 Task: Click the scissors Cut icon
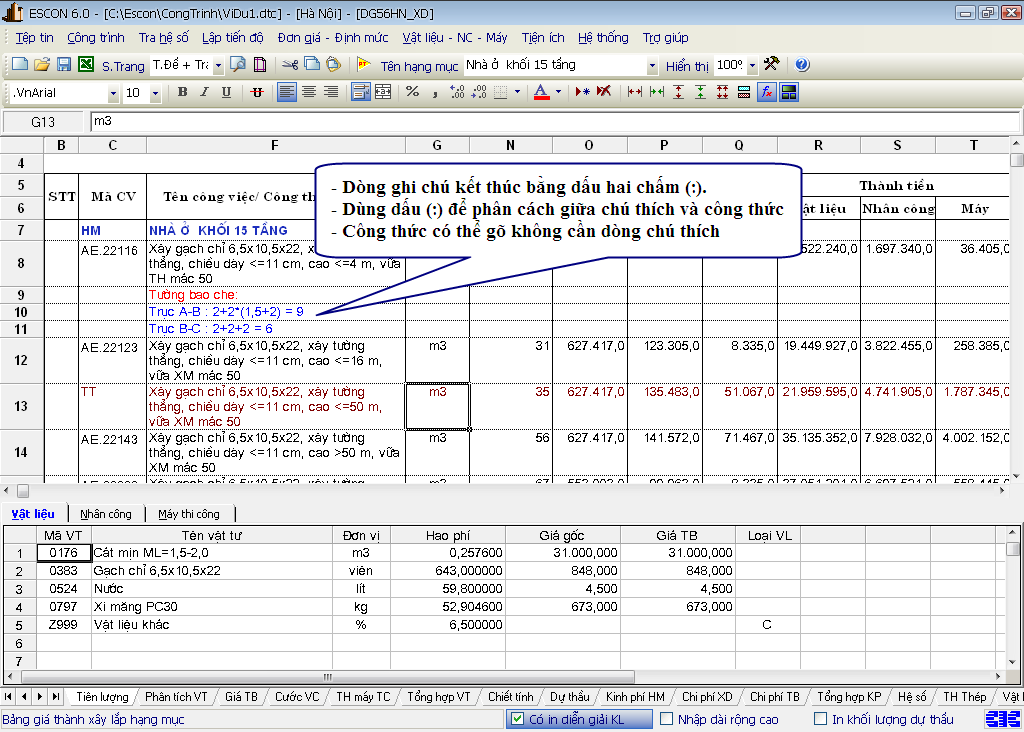pos(289,65)
